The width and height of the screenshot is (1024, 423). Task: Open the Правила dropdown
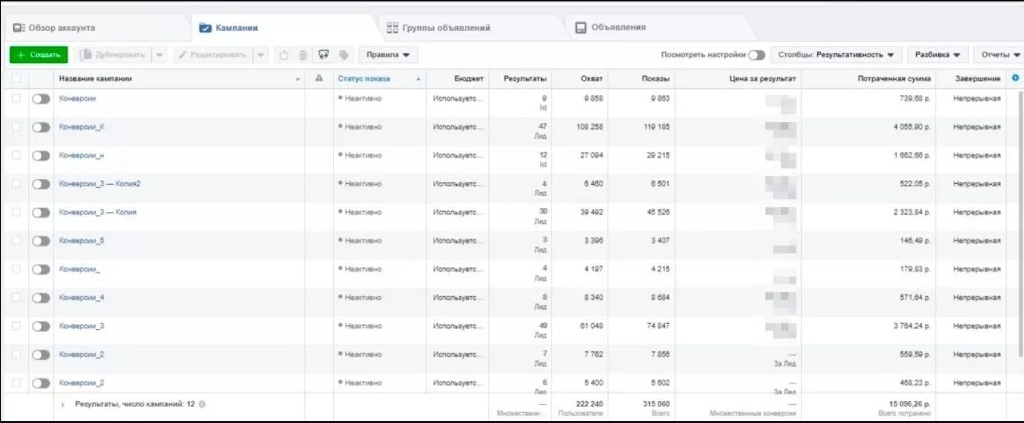[x=388, y=55]
